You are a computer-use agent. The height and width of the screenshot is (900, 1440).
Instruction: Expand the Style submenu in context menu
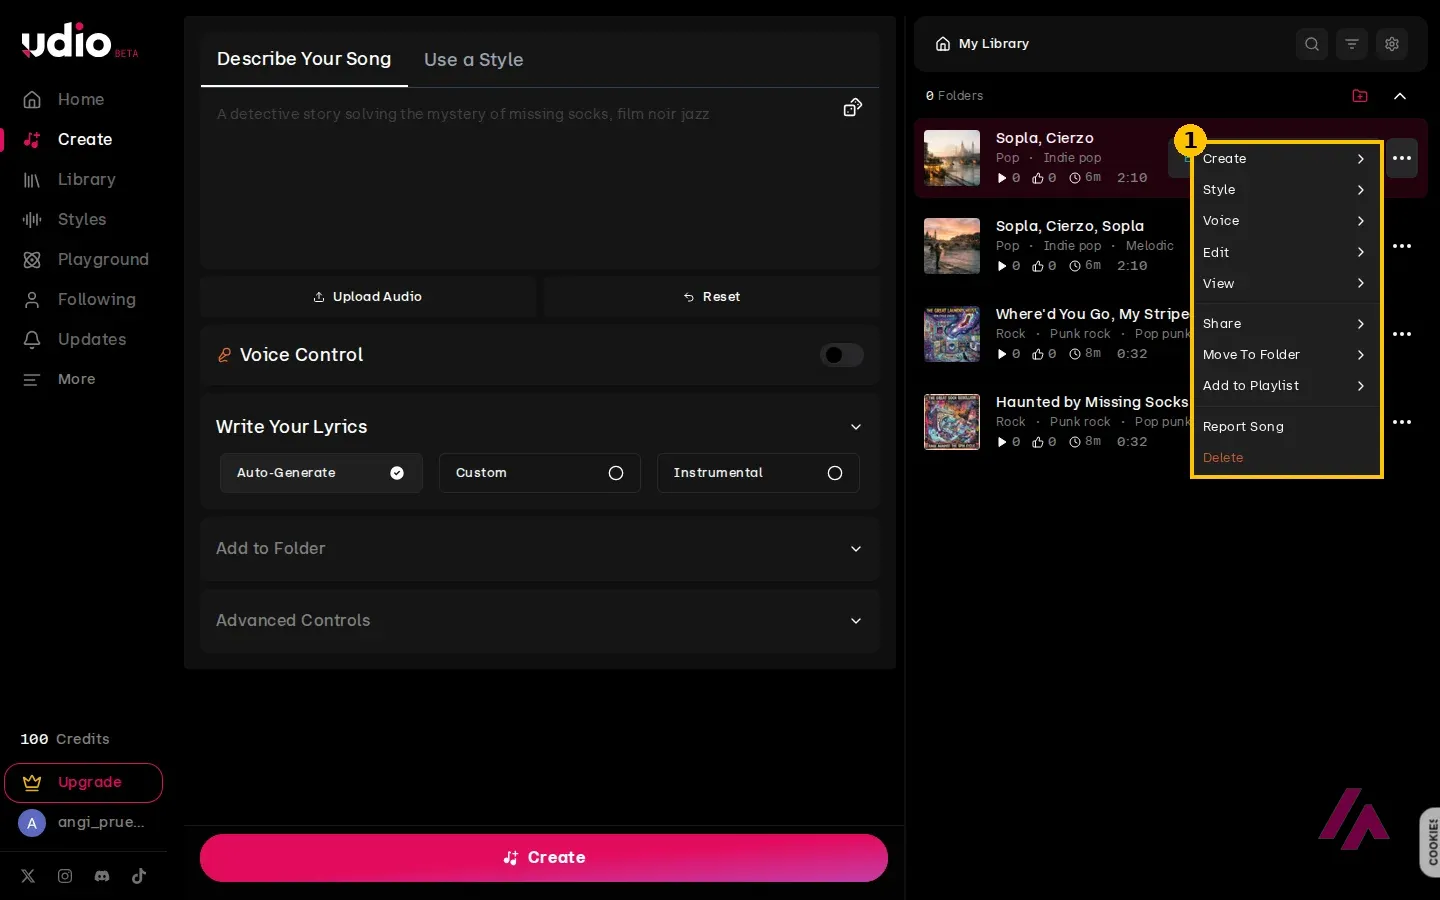tap(1286, 190)
